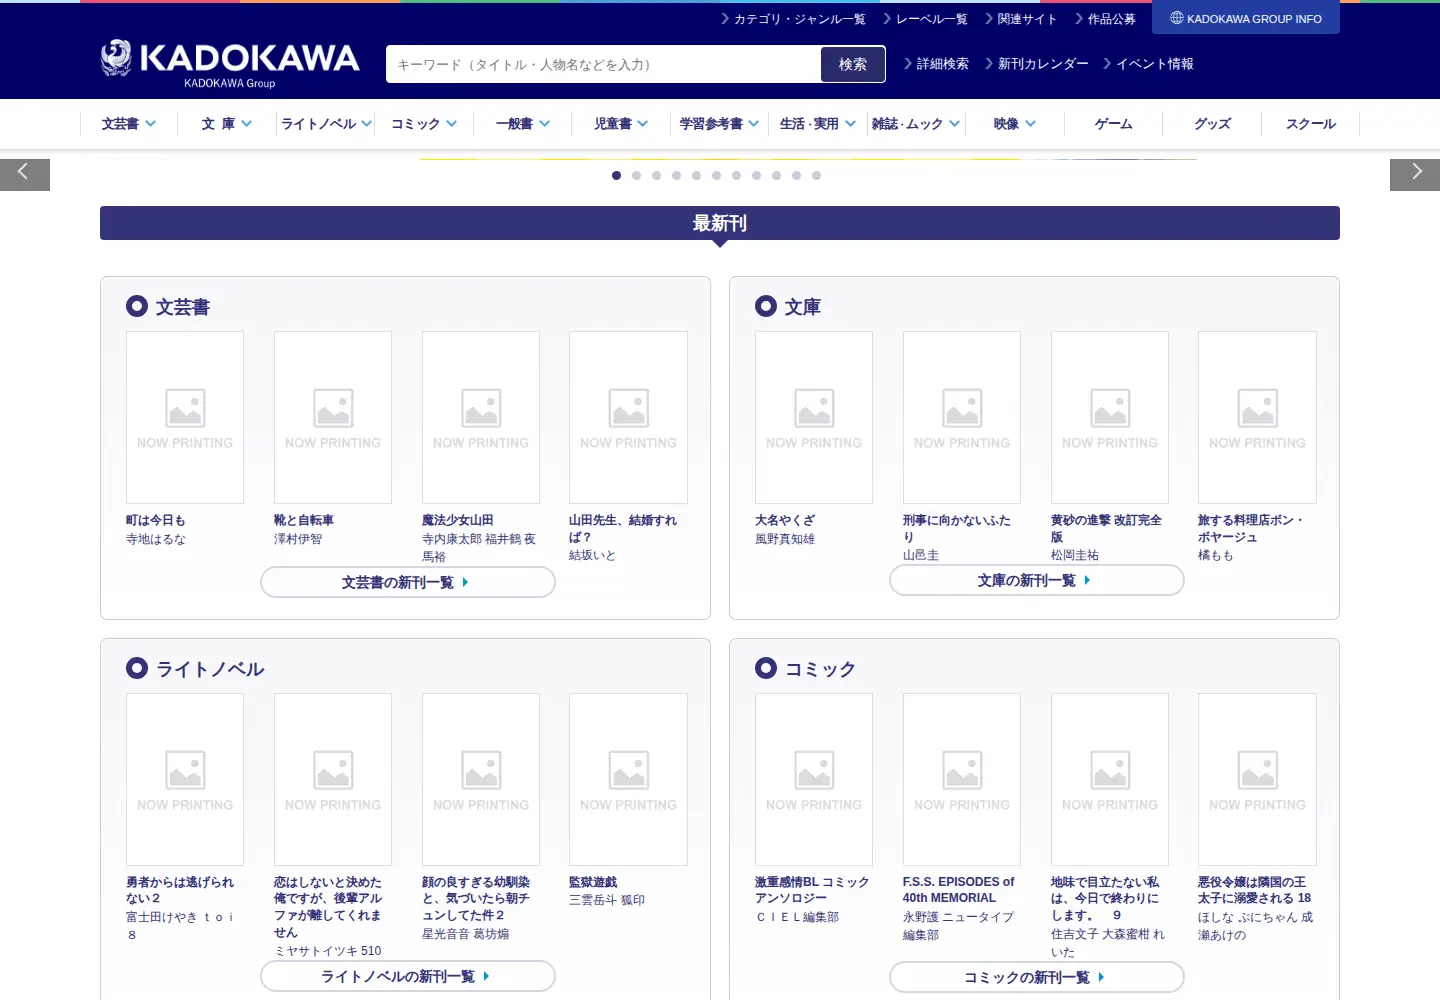Viewport: 1440px width, 1000px height.
Task: Open ライトノベルの新刊一覧 button
Action: pos(408,976)
